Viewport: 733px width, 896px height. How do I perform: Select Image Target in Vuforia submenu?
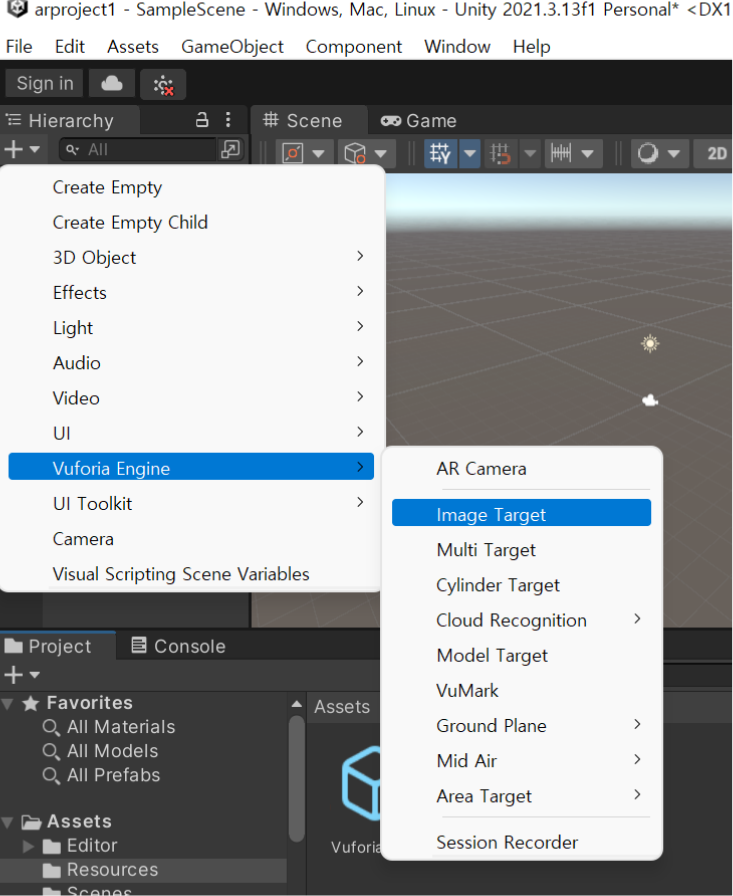pyautogui.click(x=521, y=513)
